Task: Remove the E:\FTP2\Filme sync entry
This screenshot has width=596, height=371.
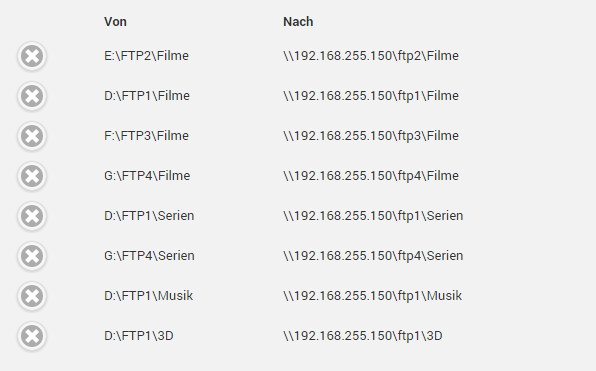Action: (x=32, y=56)
